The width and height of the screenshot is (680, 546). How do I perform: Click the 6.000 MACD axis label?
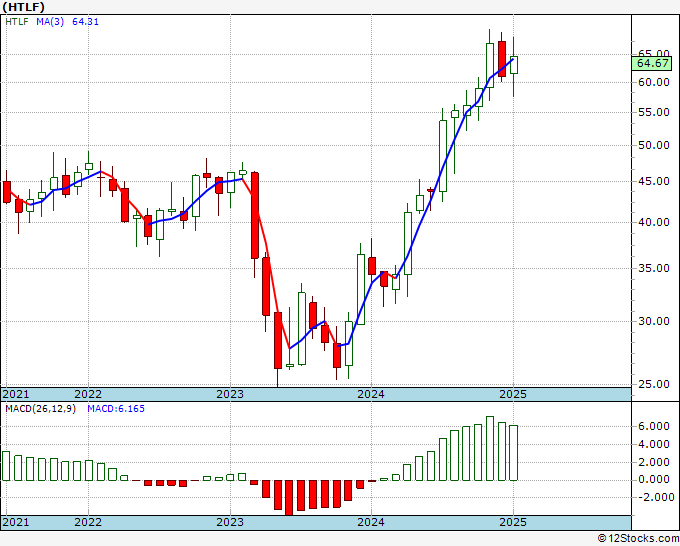(654, 426)
